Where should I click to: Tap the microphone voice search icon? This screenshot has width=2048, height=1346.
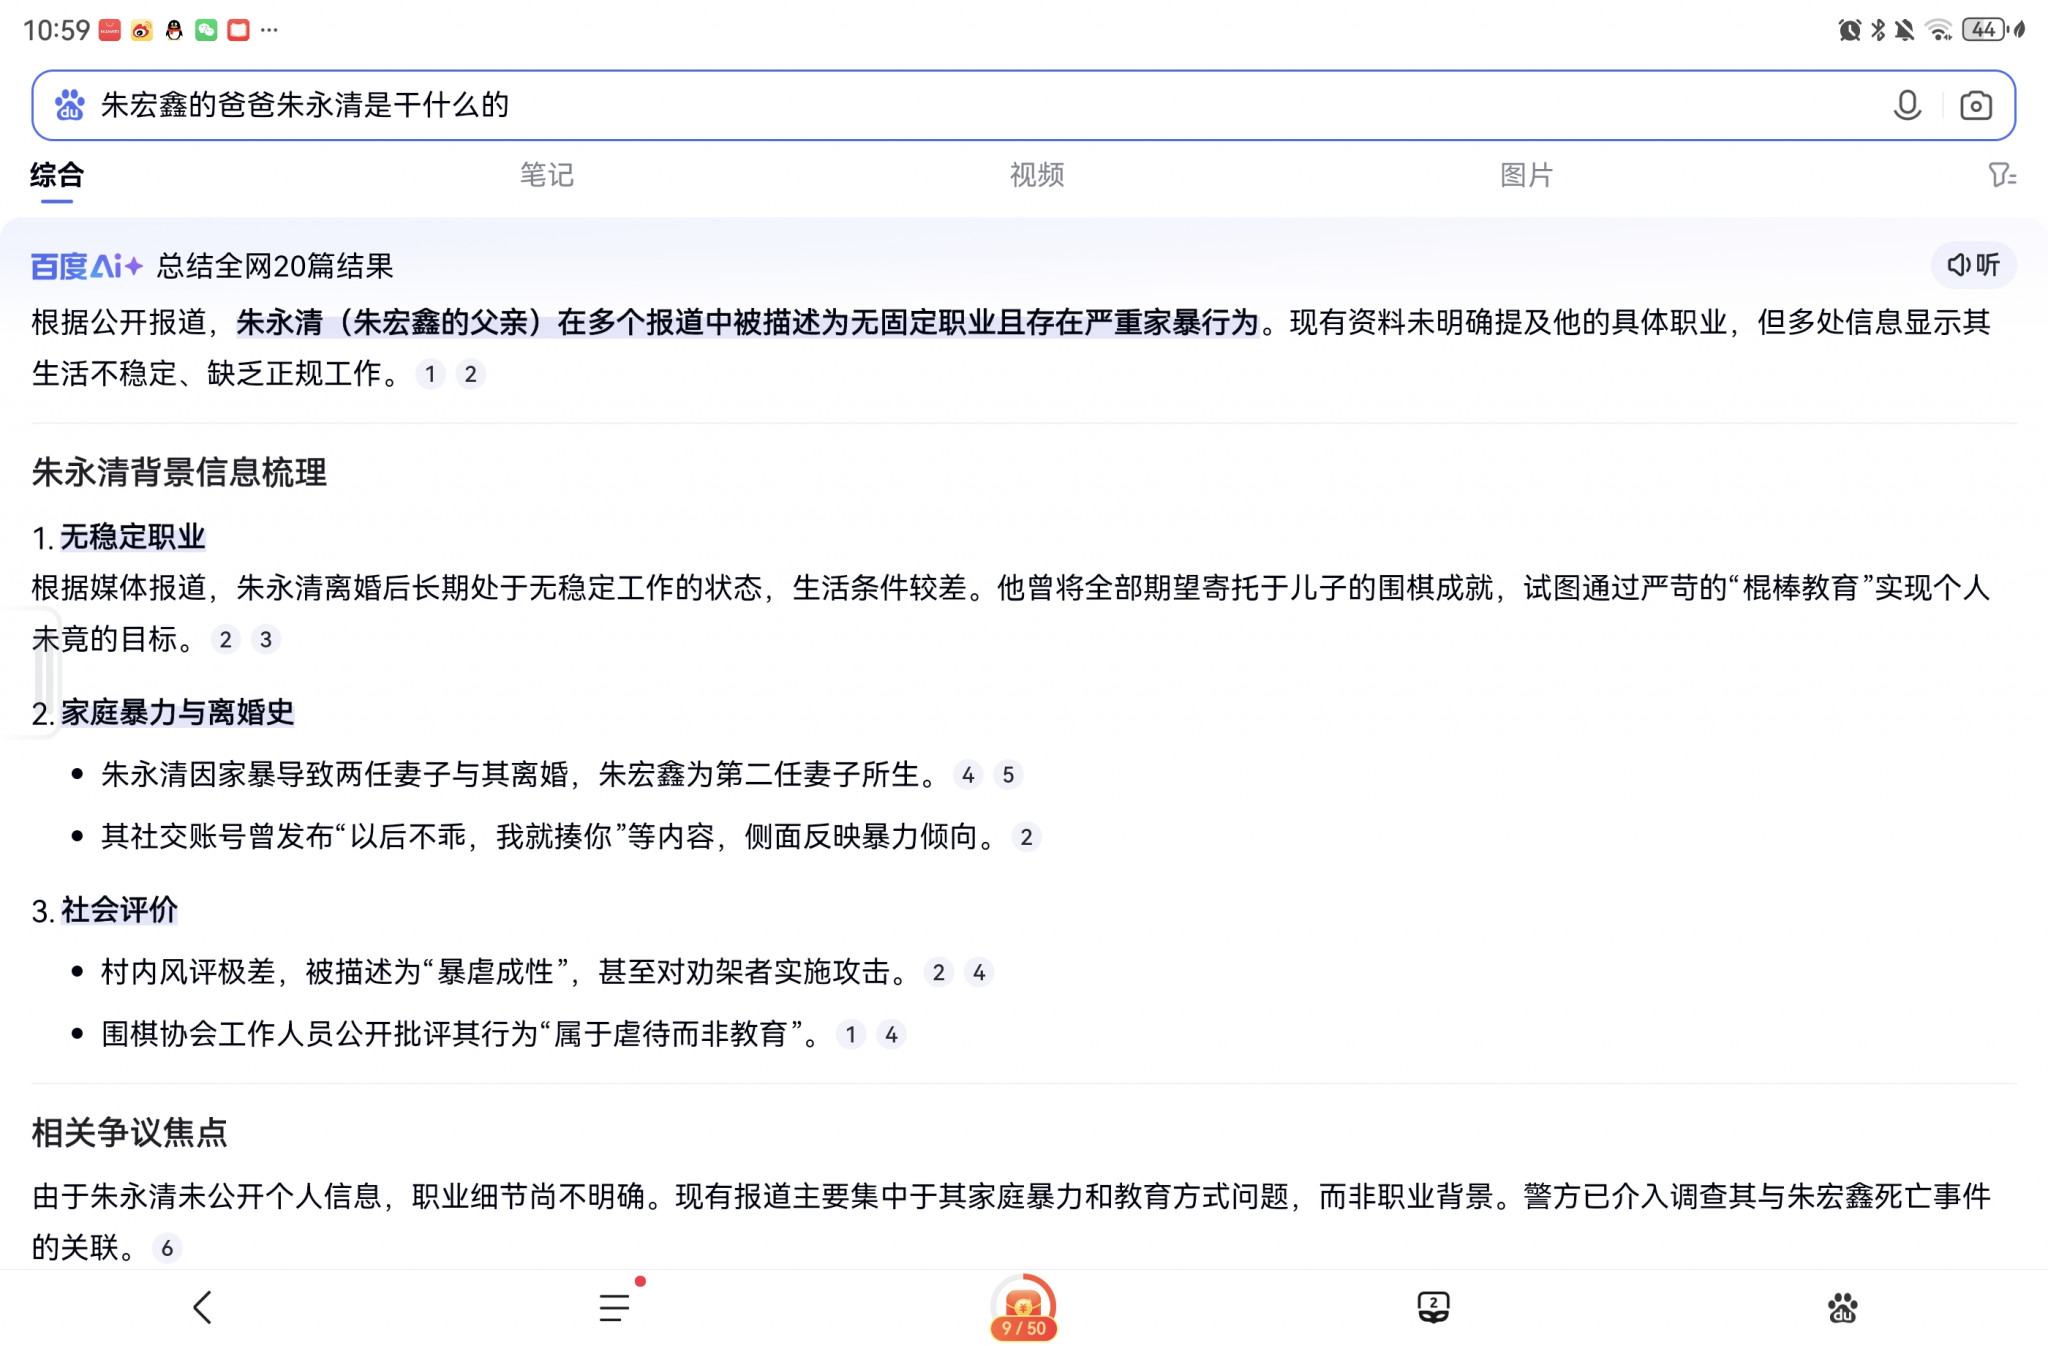point(1907,105)
